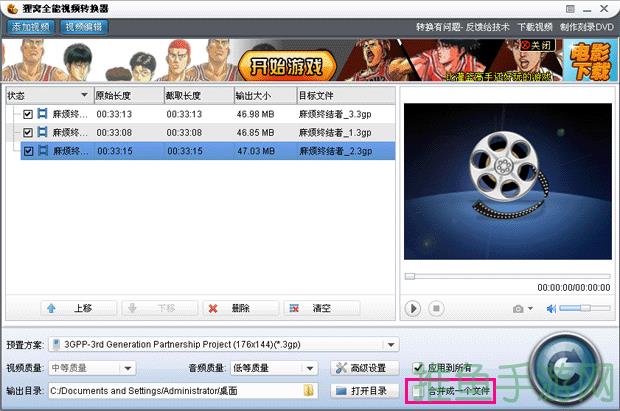Click the film icon of first file row
The image size is (620, 411).
coord(43,115)
